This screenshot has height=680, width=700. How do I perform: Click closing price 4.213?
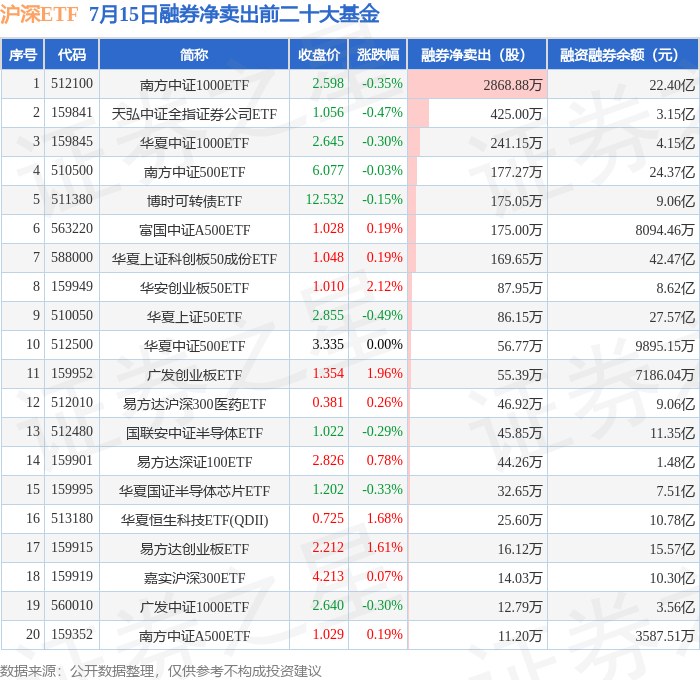[328, 577]
